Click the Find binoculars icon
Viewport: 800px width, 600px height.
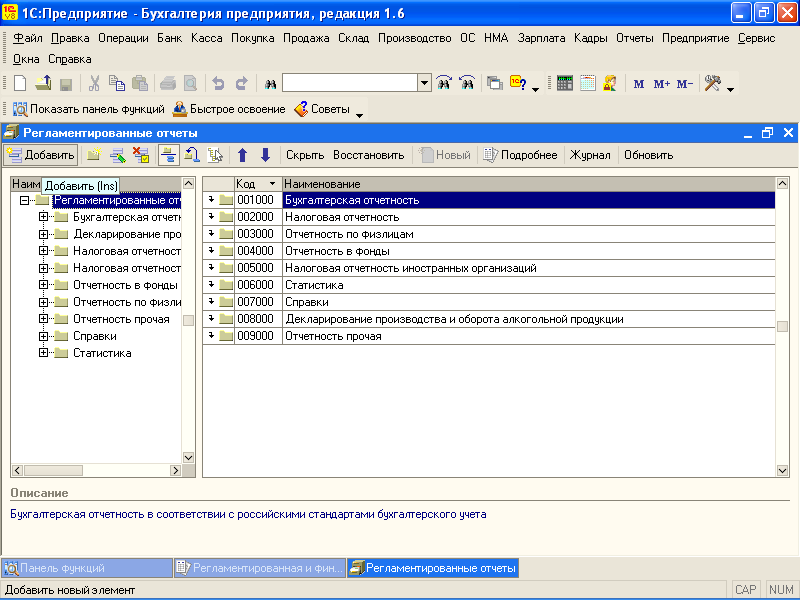(270, 84)
